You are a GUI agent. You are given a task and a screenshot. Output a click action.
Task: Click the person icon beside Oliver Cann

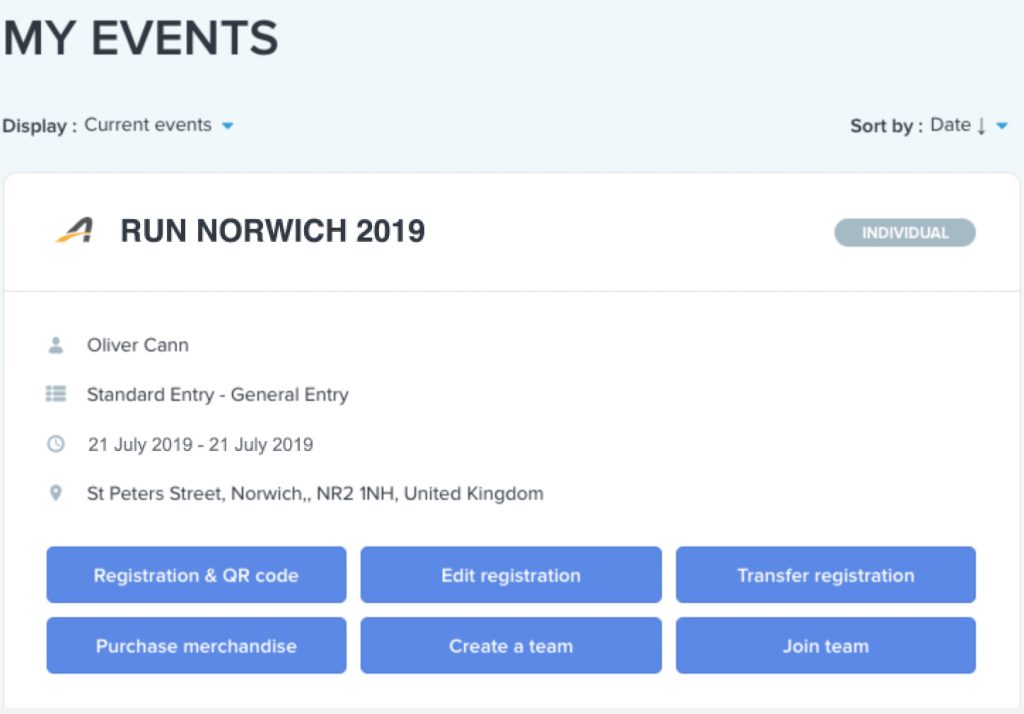point(56,345)
